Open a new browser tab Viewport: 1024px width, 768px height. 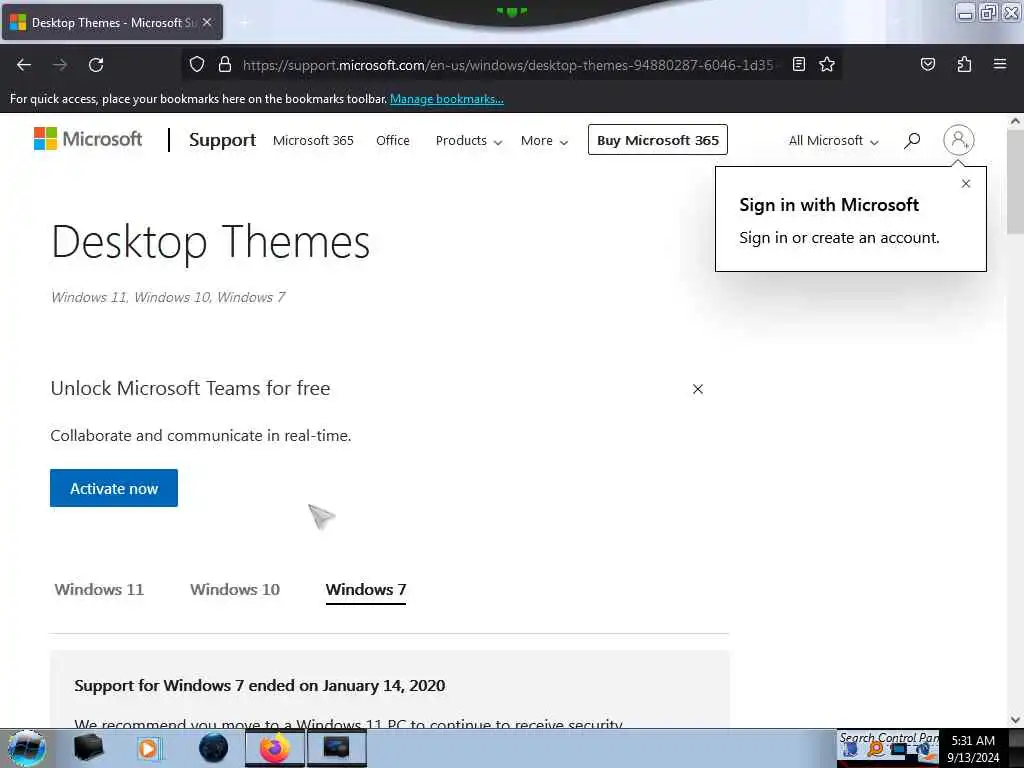[x=244, y=23]
